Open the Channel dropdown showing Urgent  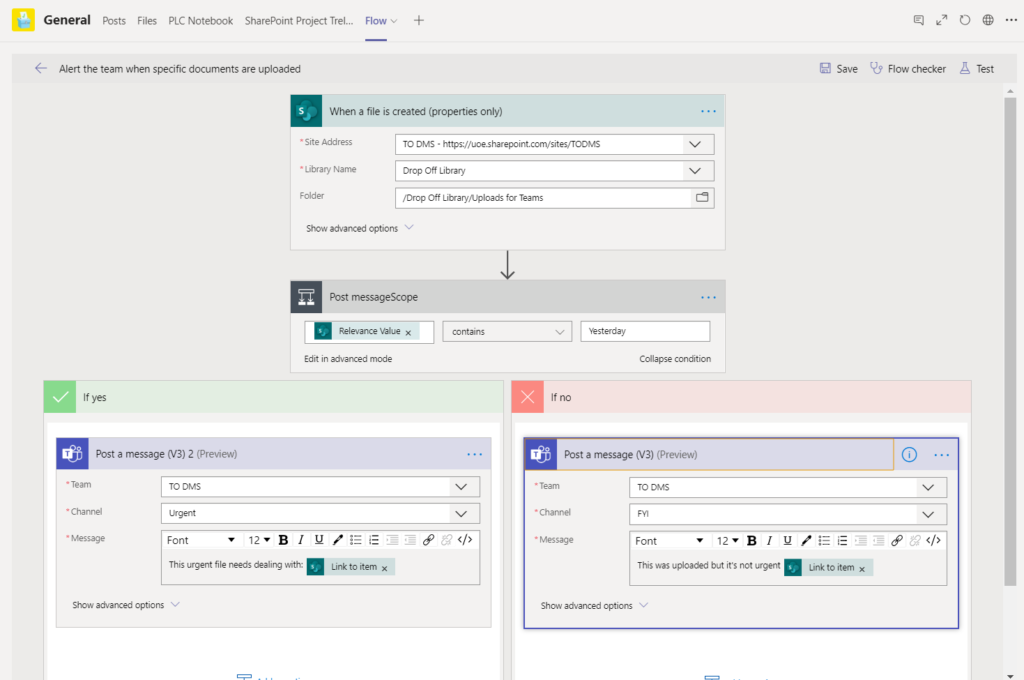click(461, 513)
